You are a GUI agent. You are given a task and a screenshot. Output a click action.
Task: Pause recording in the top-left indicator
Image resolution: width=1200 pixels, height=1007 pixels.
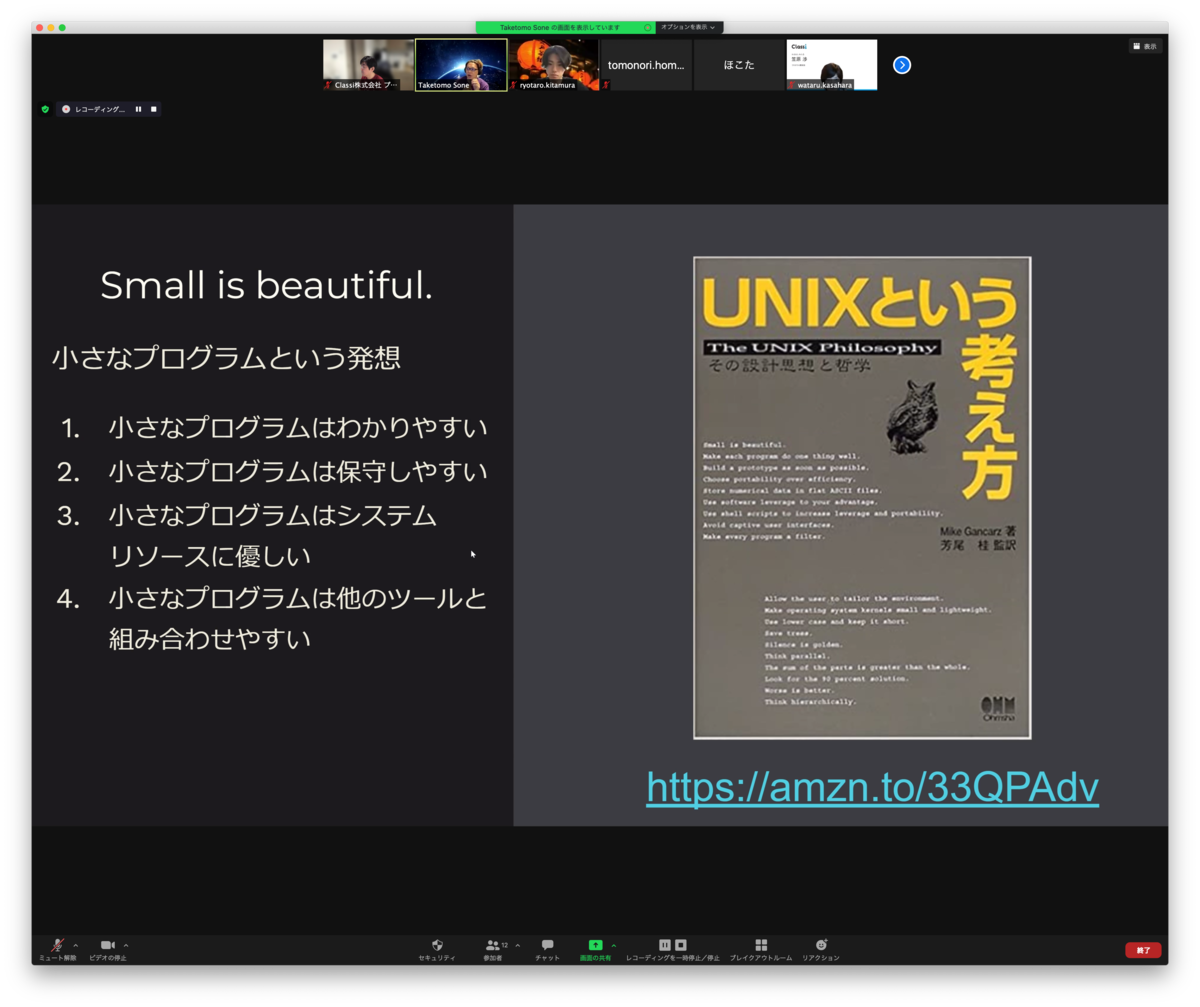click(138, 109)
